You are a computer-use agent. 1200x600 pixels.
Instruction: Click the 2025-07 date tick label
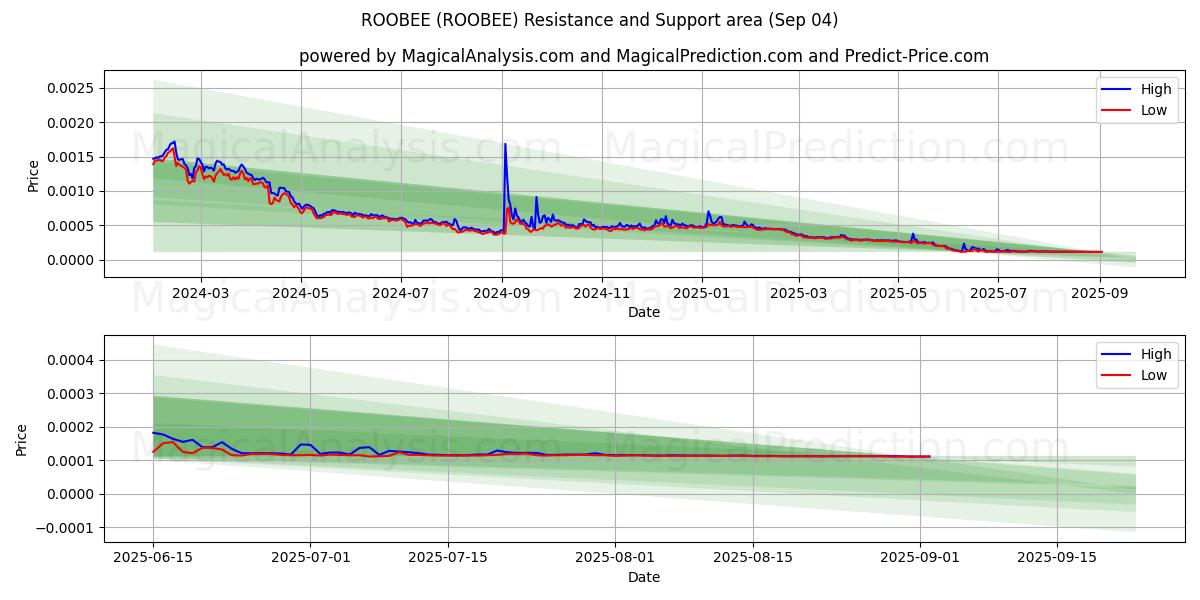999,293
